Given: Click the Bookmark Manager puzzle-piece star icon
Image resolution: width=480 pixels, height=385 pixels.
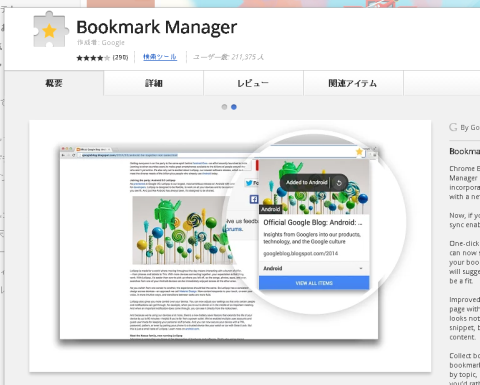Looking at the screenshot, I should 51,30.
